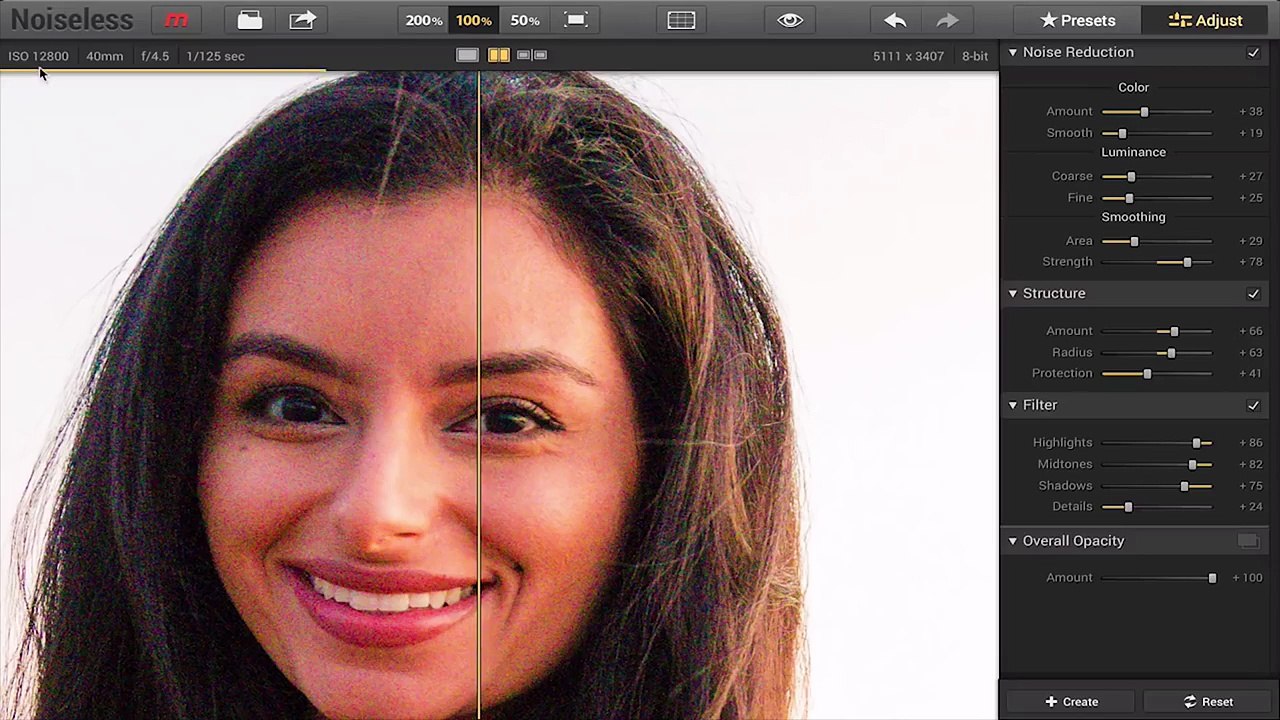Viewport: 1280px width, 720px height.
Task: Click the 5111 x 3407 dimensions text
Action: coord(908,56)
